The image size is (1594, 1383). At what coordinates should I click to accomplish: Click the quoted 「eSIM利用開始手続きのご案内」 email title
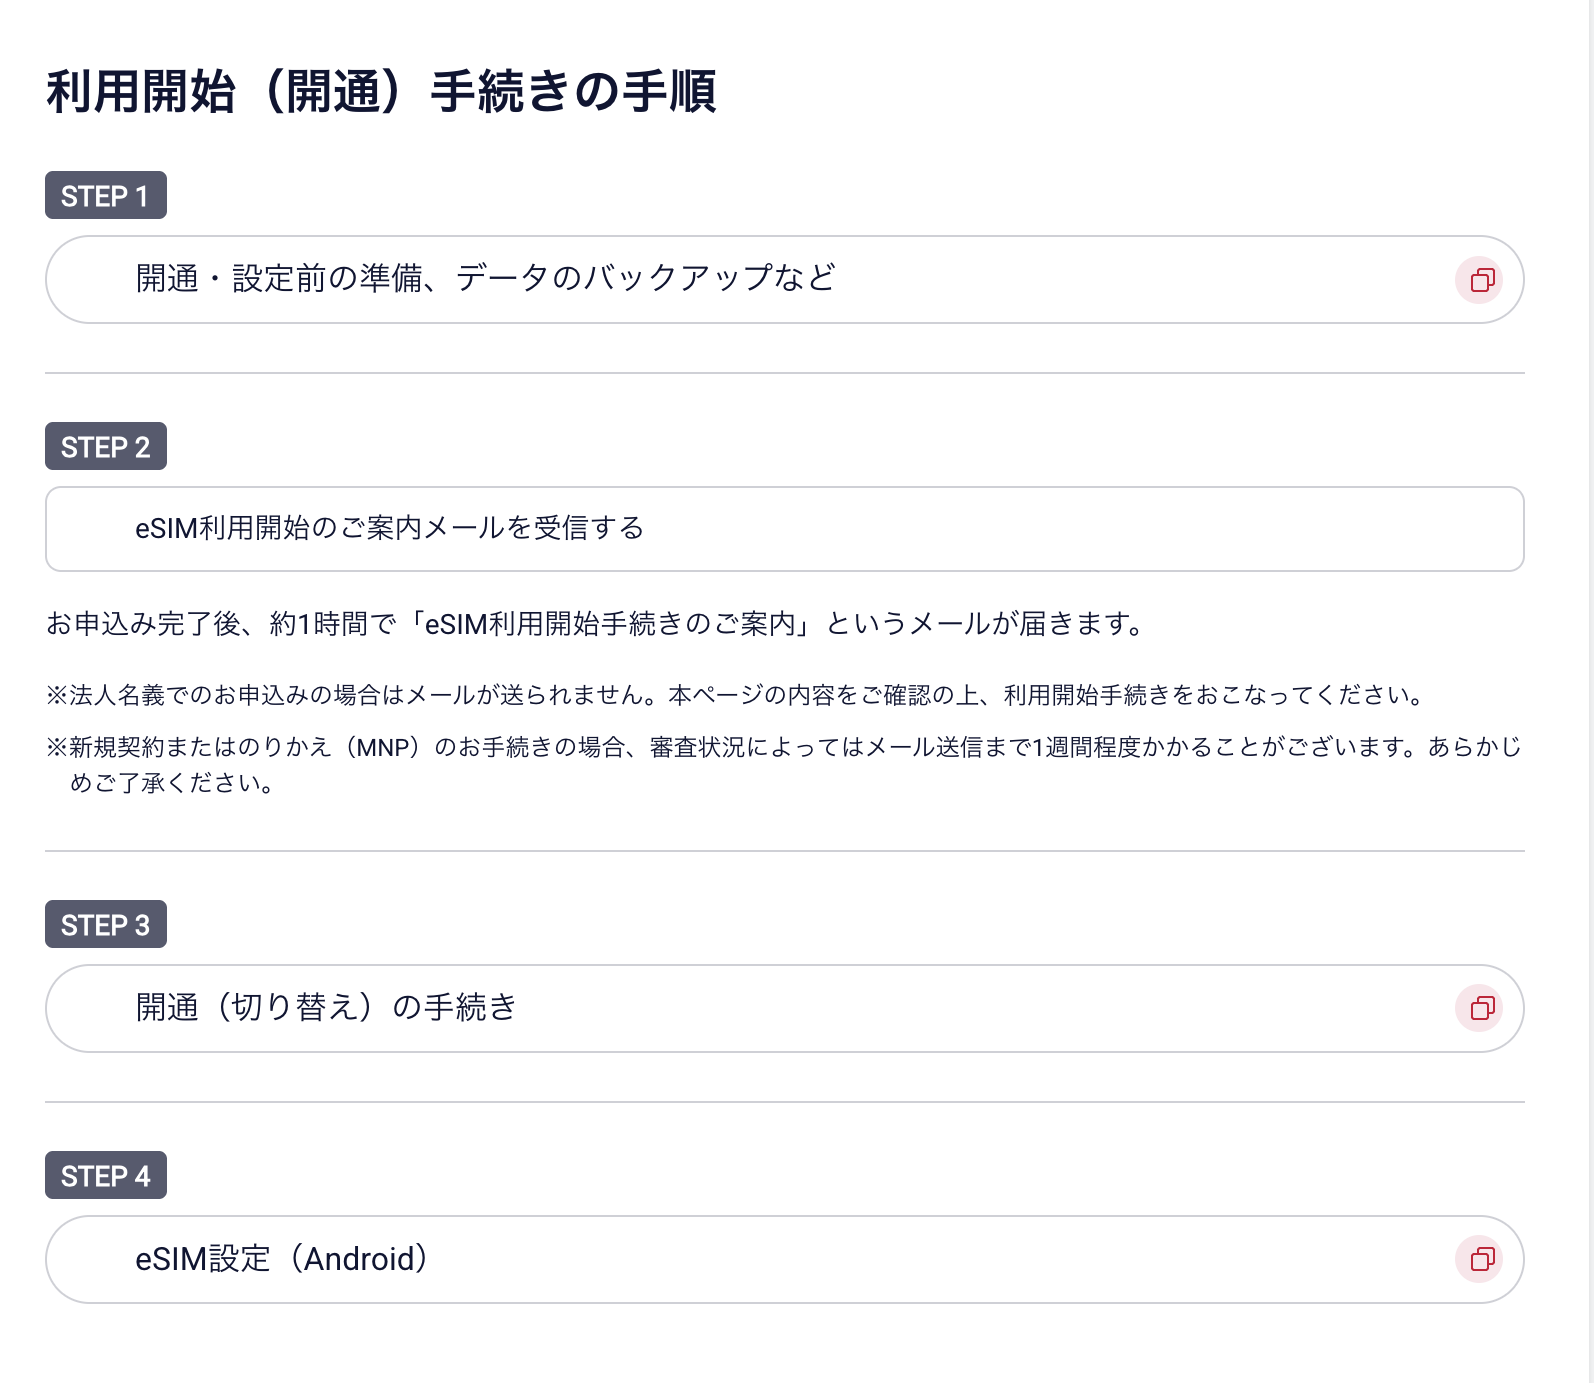pyautogui.click(x=610, y=624)
